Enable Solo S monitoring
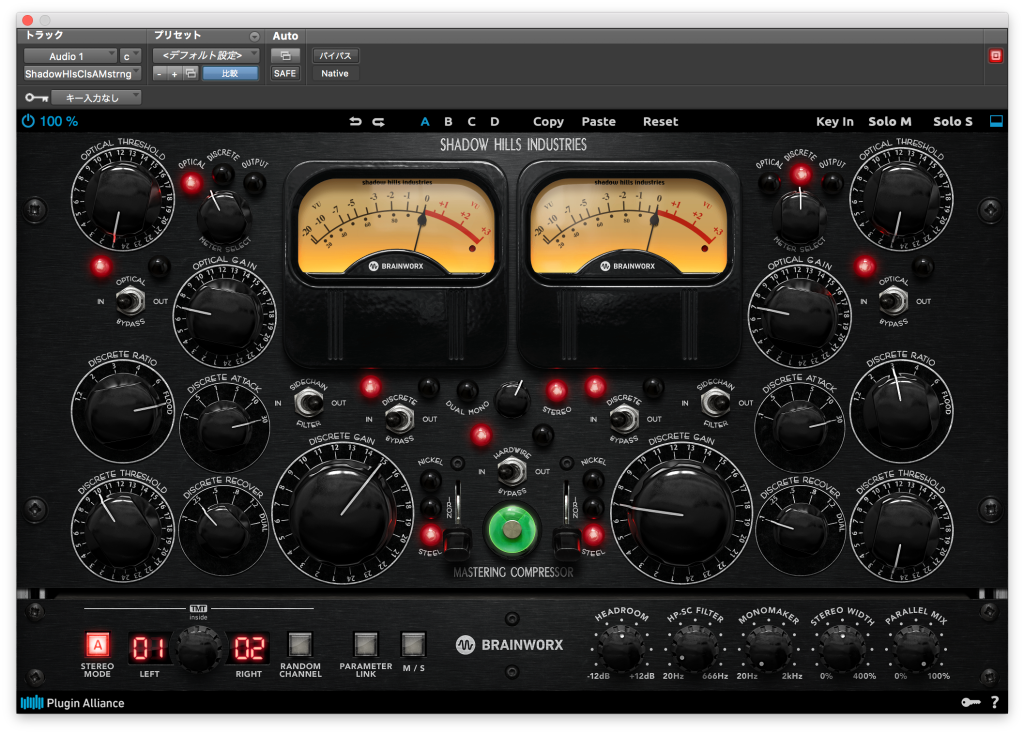The image size is (1024, 734). click(953, 121)
